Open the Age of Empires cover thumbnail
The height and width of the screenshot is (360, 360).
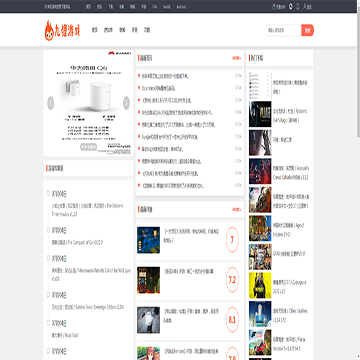pos(260,228)
